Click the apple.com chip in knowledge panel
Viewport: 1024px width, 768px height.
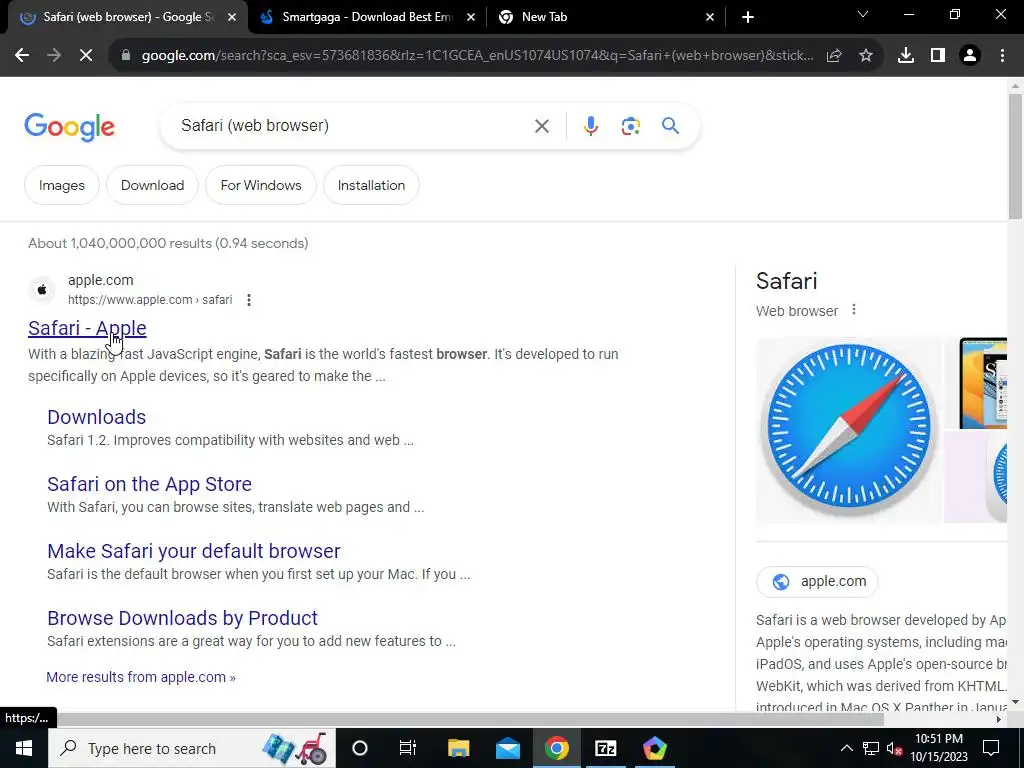point(817,581)
